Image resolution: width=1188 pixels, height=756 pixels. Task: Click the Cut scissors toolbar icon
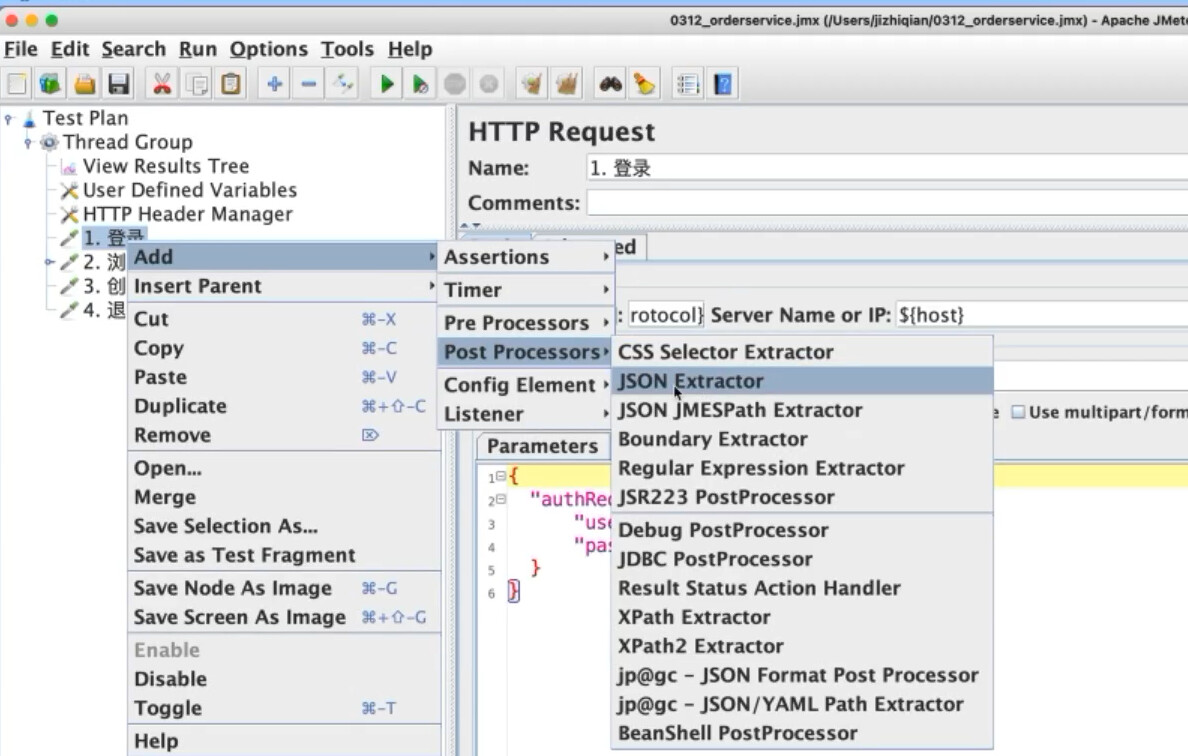click(x=161, y=83)
